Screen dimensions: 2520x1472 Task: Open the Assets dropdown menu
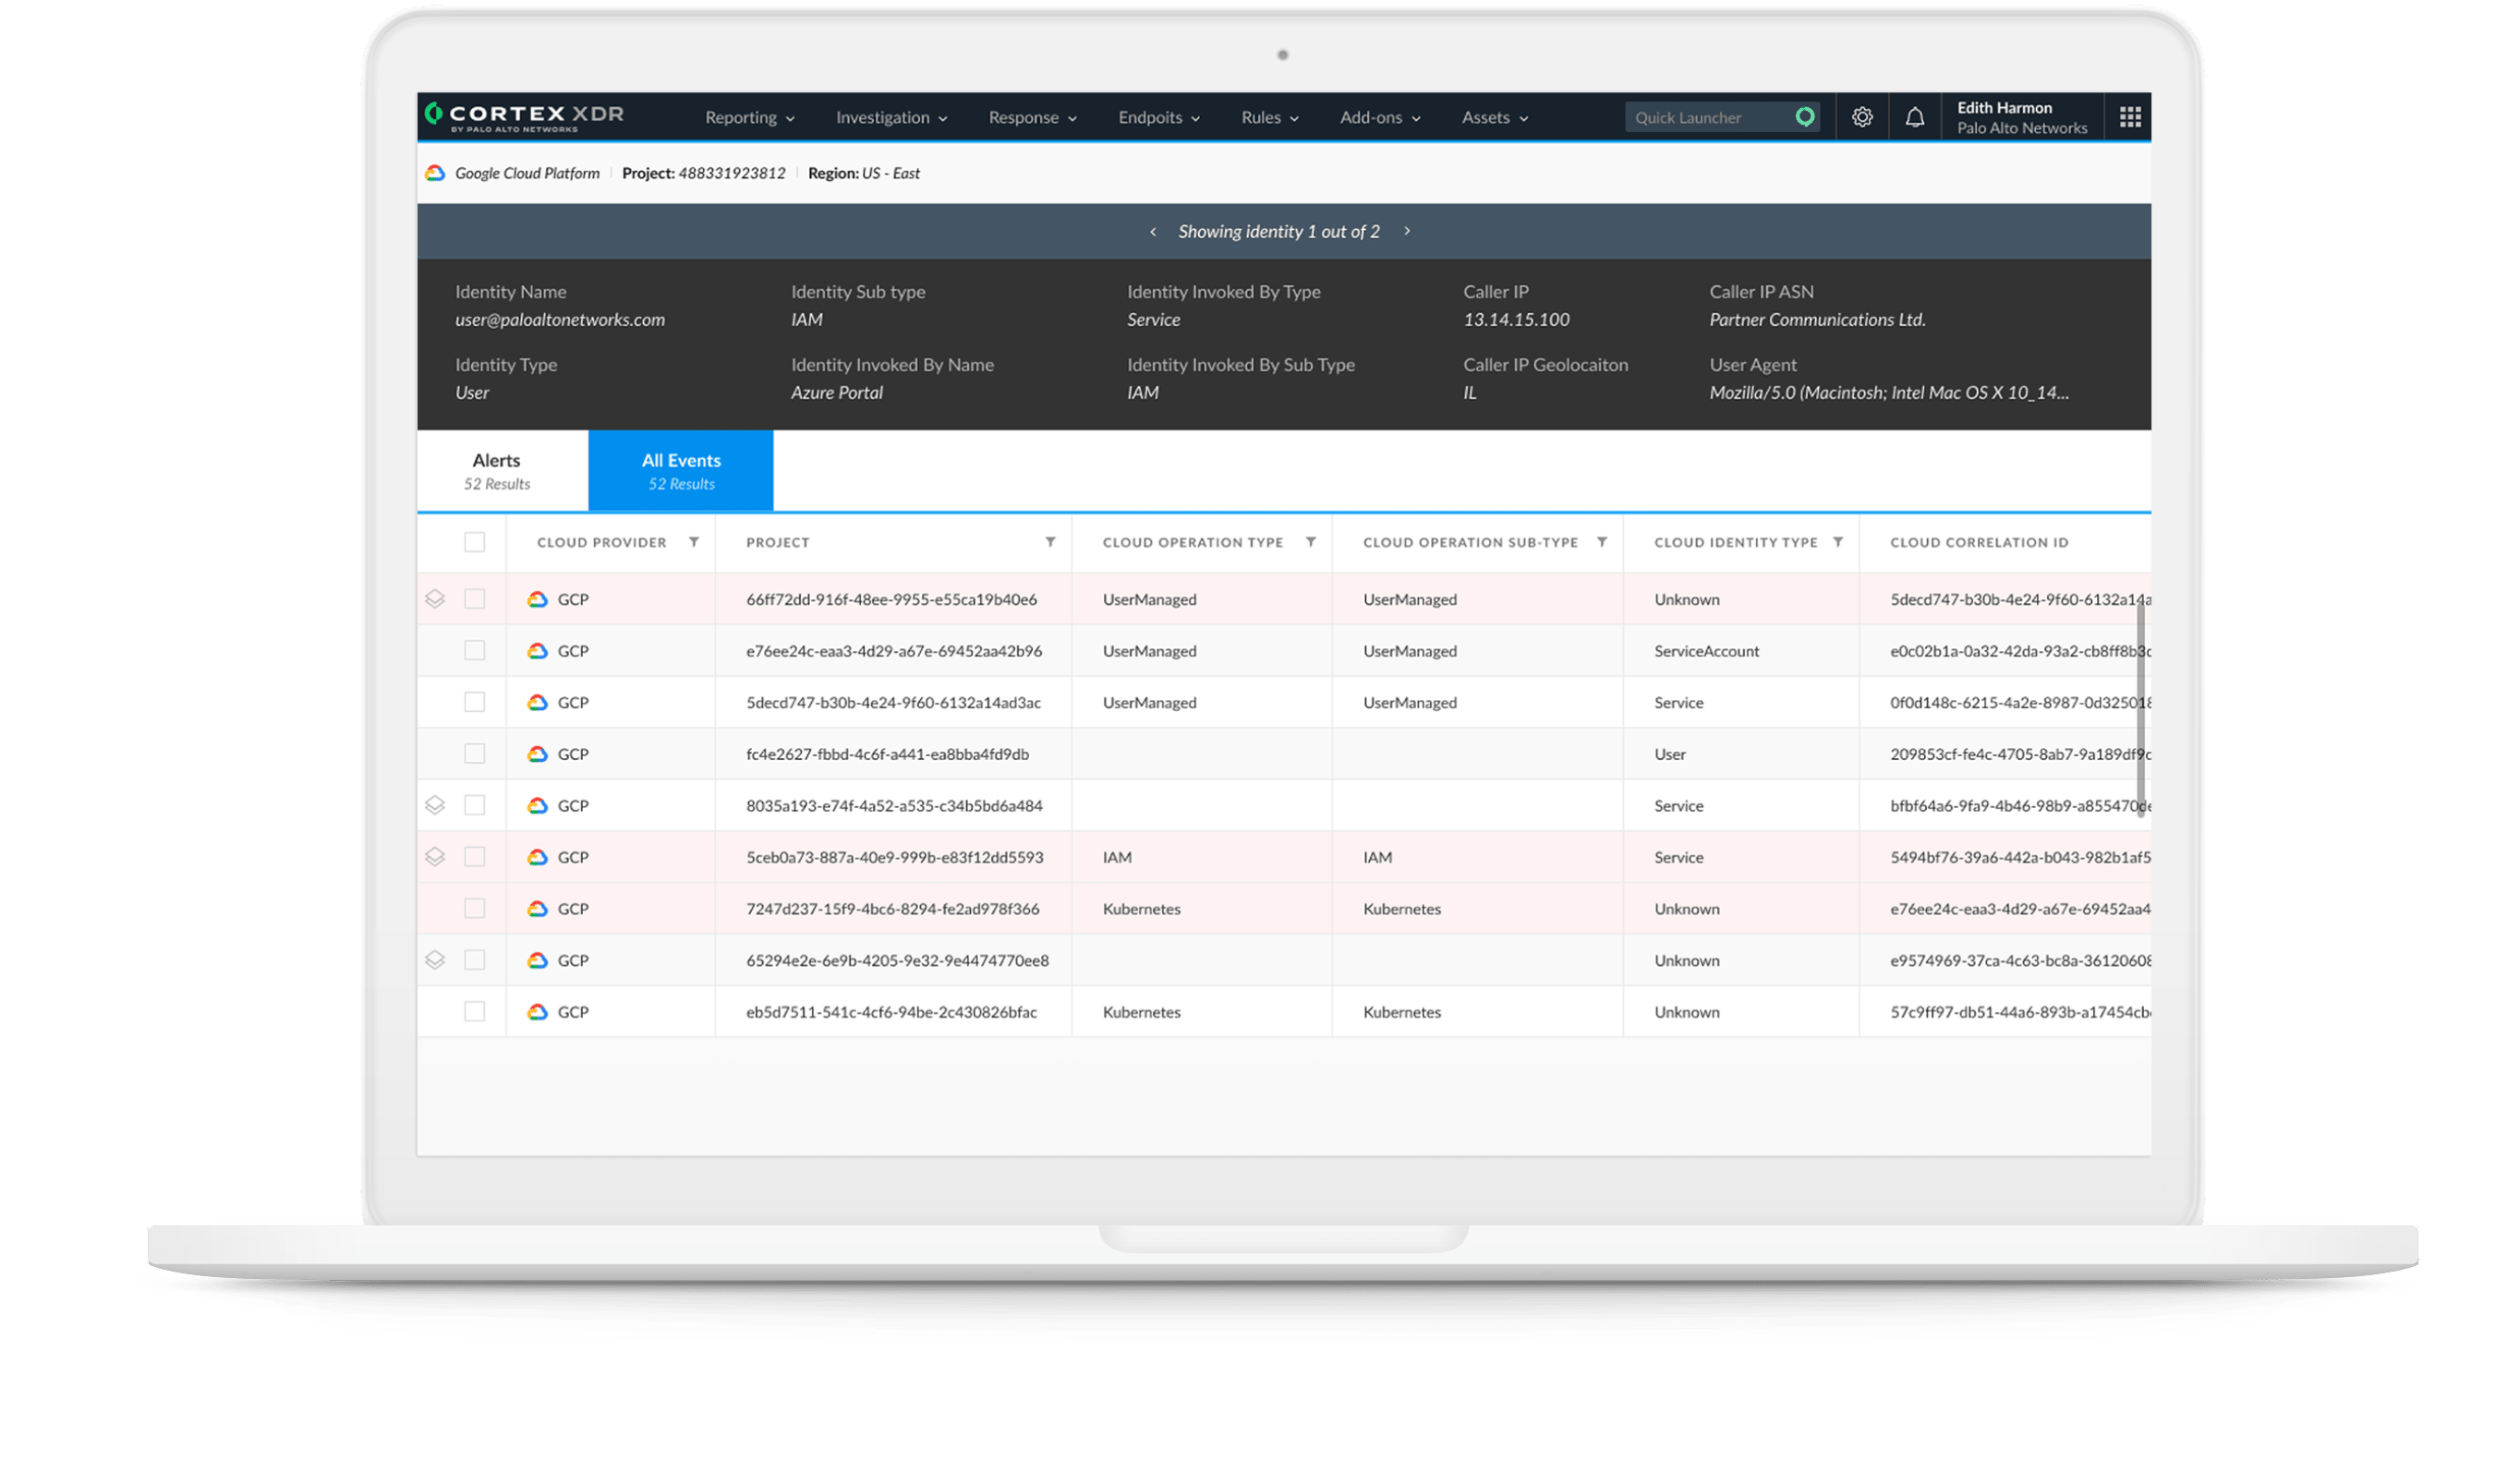coord(1492,117)
